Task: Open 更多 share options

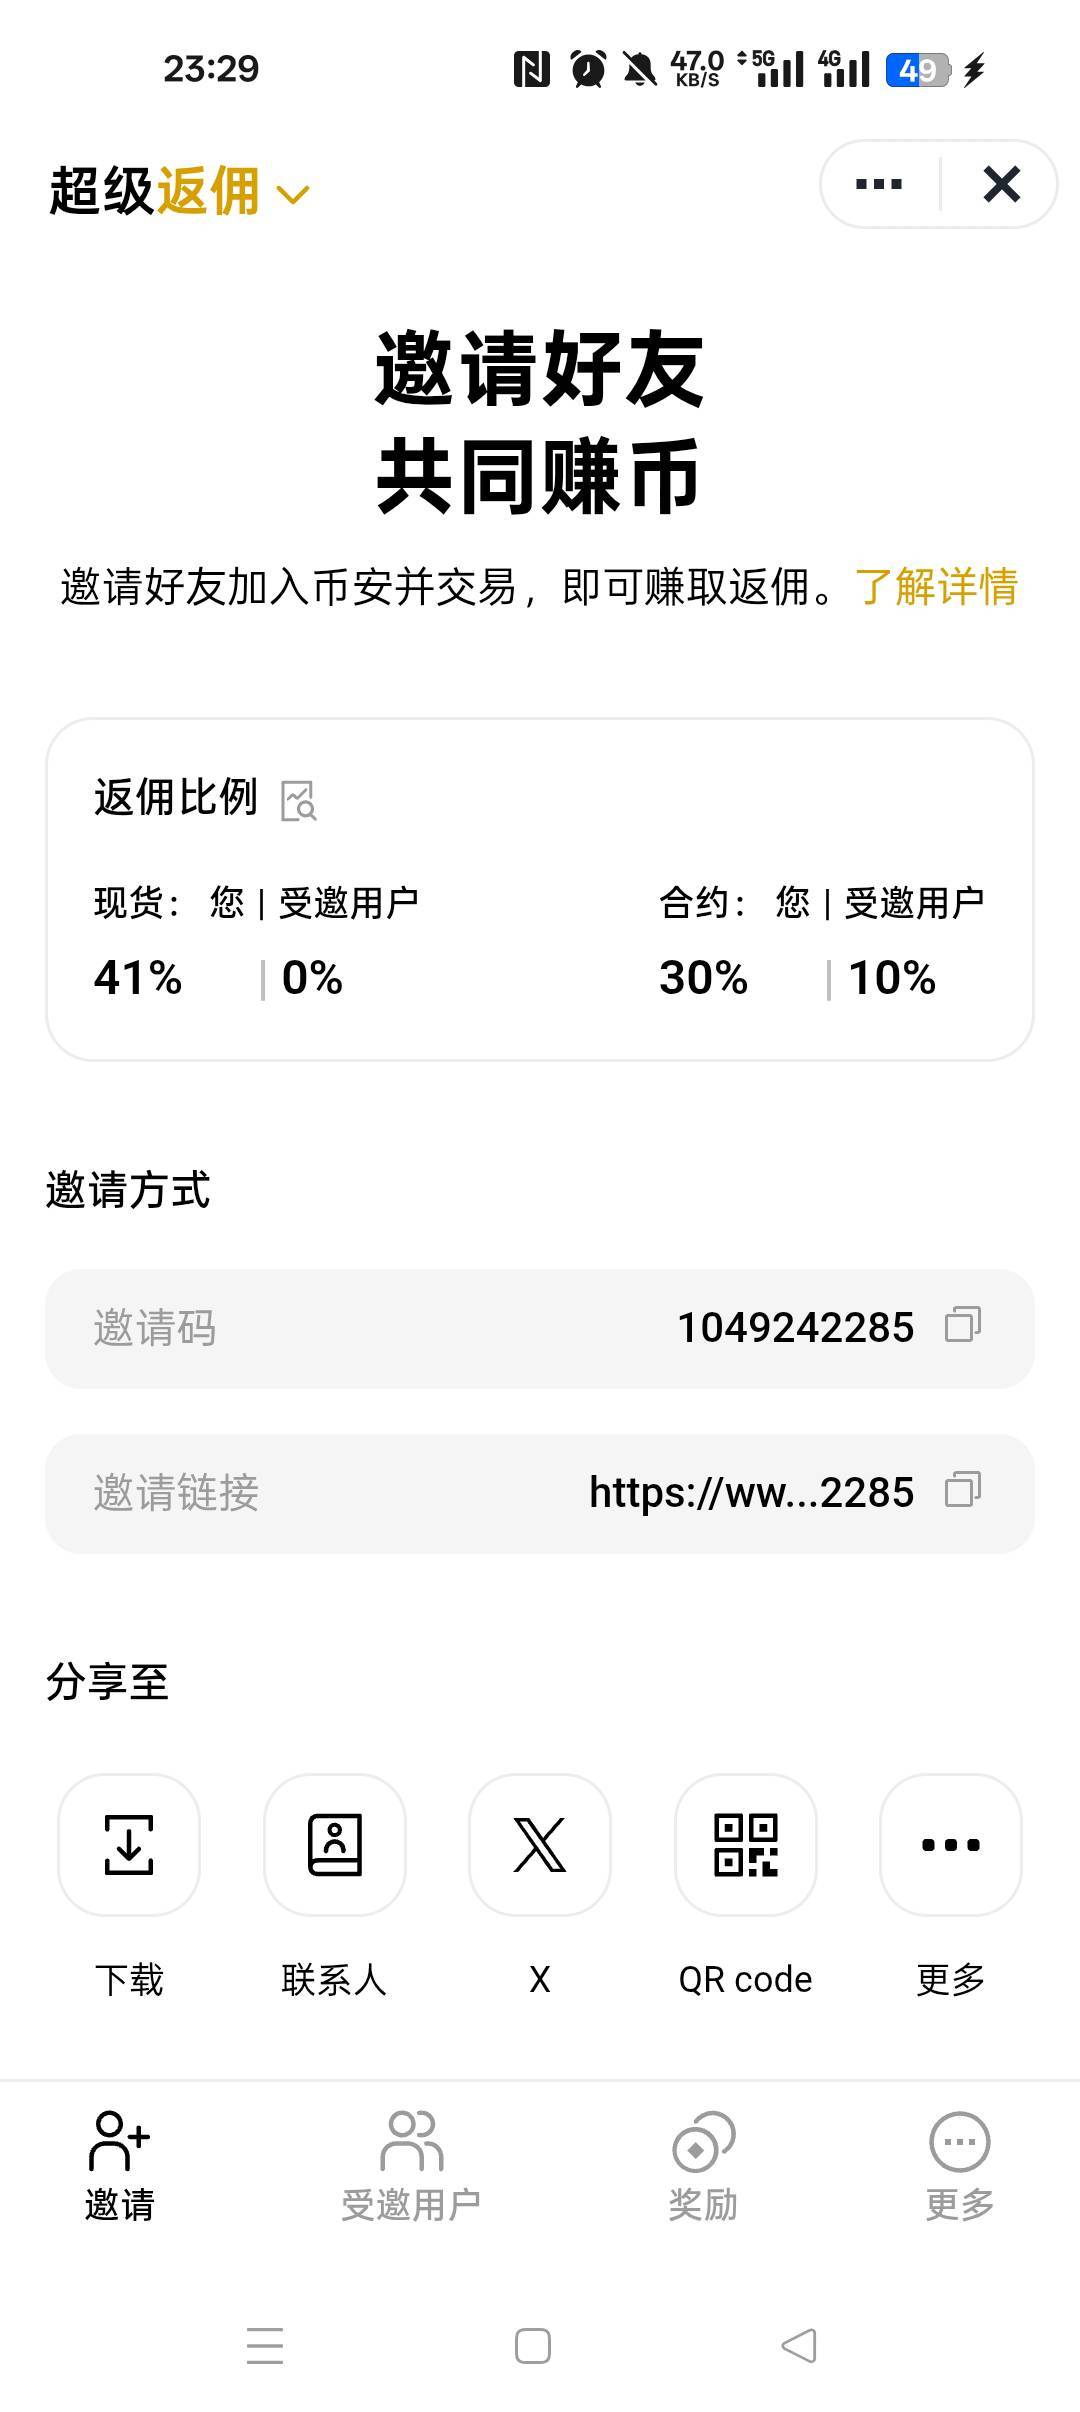Action: point(951,1845)
